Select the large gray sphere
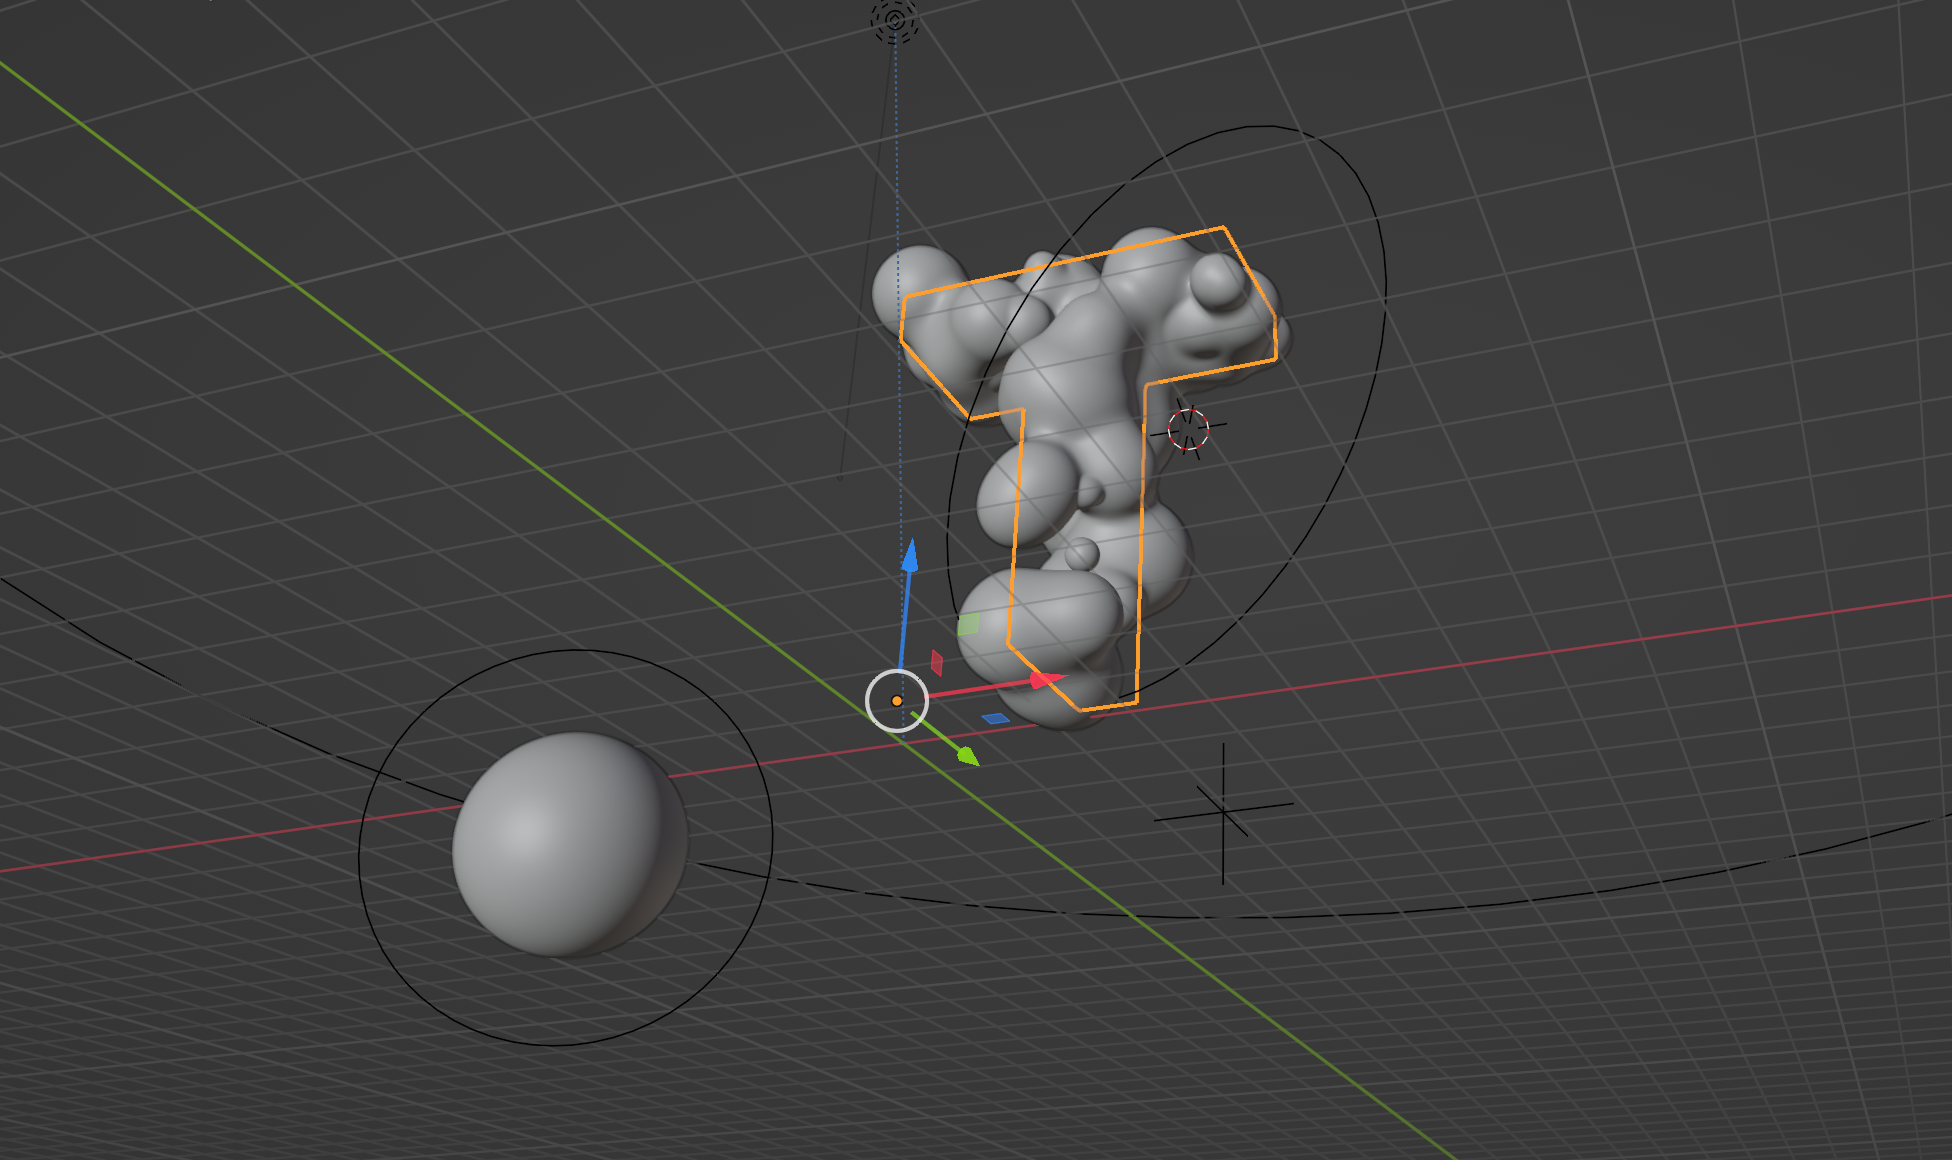This screenshot has width=1952, height=1160. pyautogui.click(x=570, y=845)
